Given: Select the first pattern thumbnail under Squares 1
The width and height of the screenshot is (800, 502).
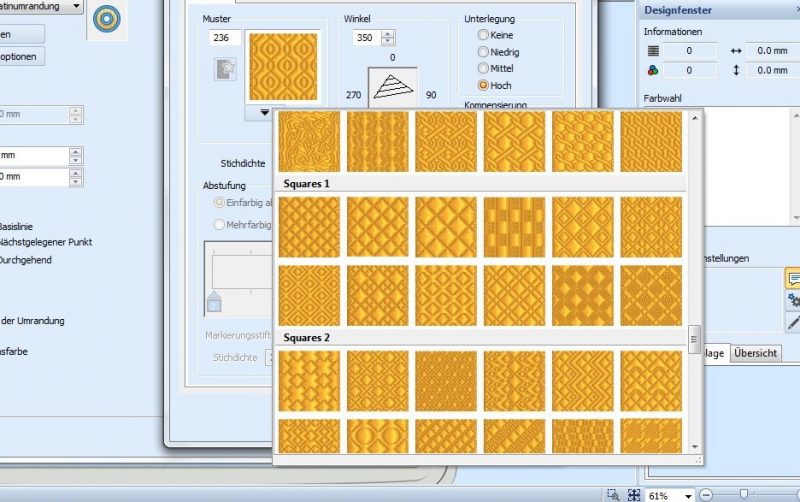Looking at the screenshot, I should click(x=309, y=227).
